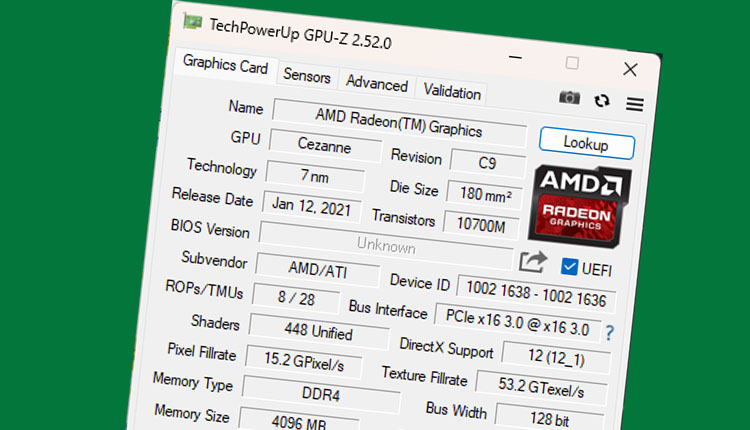Click the BIOS Version field Unknown

(x=386, y=246)
